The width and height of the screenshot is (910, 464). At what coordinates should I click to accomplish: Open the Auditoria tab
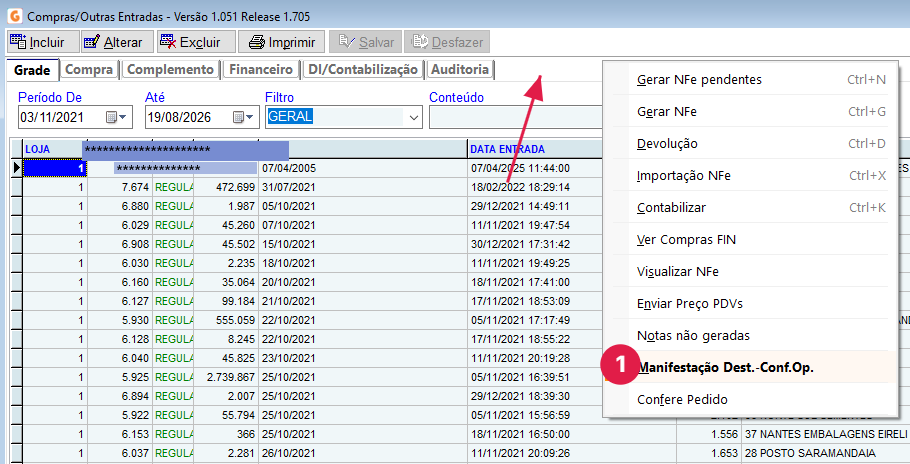[x=460, y=70]
